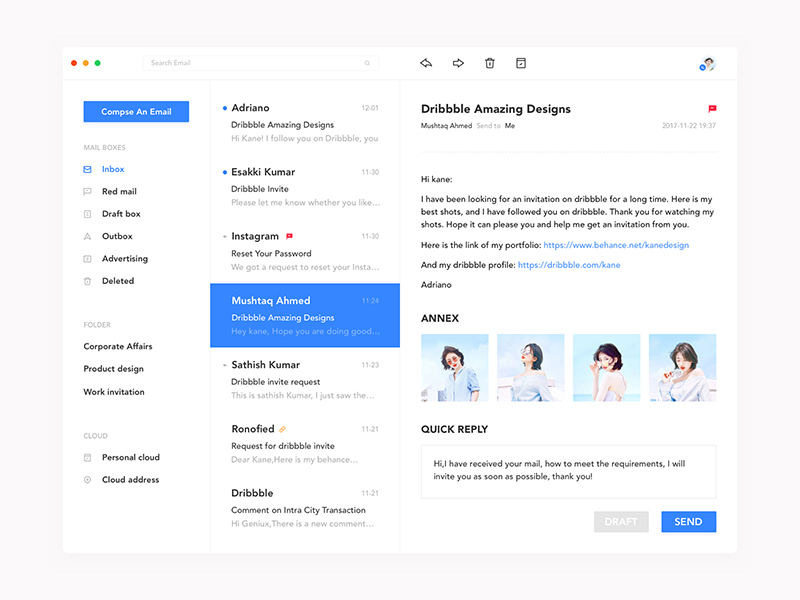Open the first annex photo thumbnail
This screenshot has height=600, width=800.
(455, 368)
